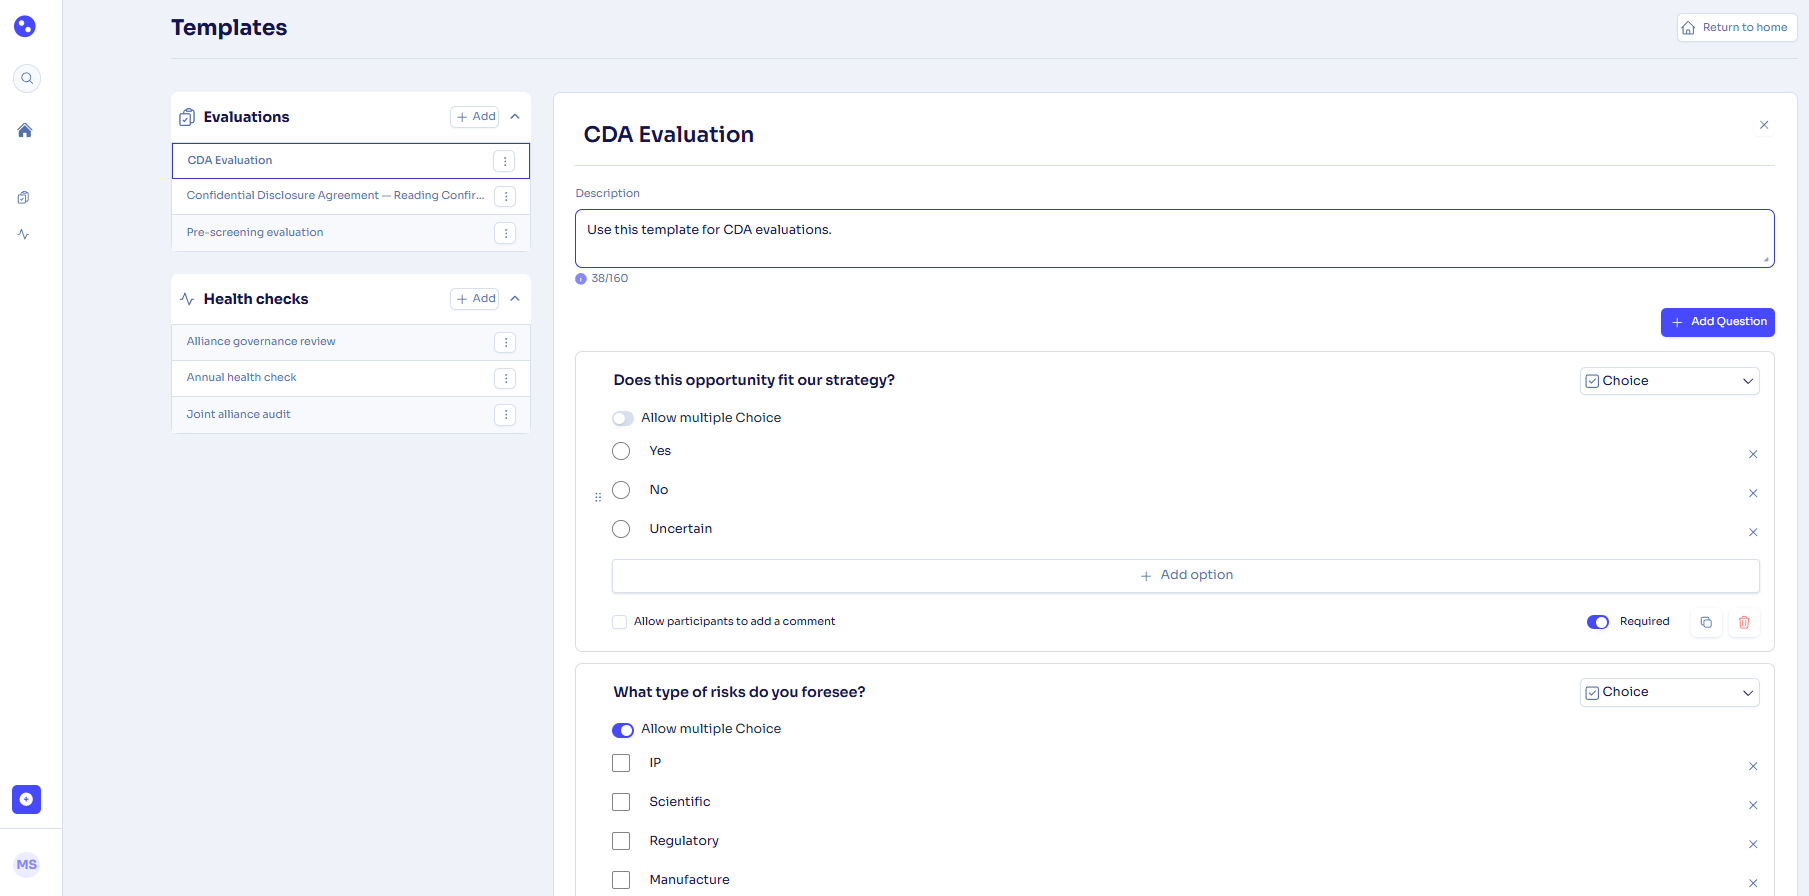Click into the Description text field
The width and height of the screenshot is (1809, 896).
[1174, 238]
